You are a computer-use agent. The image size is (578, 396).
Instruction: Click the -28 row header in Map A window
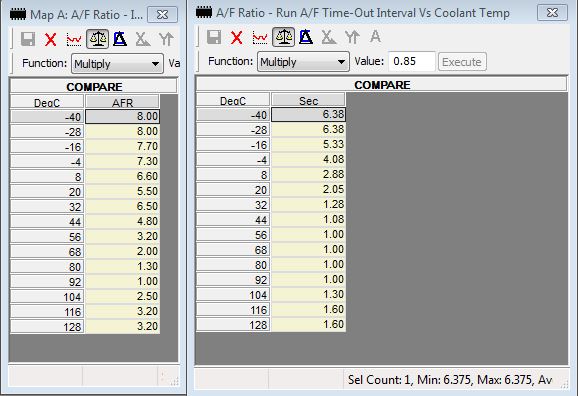(x=47, y=132)
